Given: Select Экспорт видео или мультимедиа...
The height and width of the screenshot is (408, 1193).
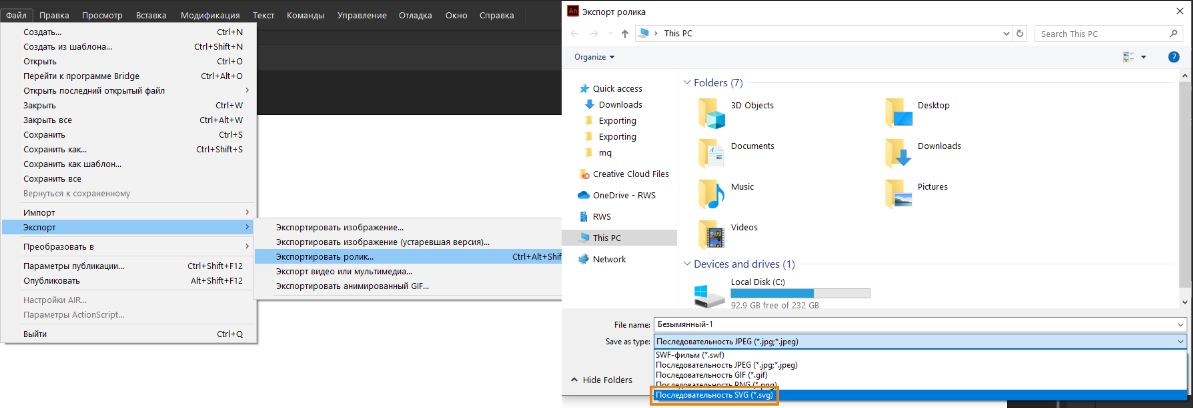Looking at the screenshot, I should point(408,272).
